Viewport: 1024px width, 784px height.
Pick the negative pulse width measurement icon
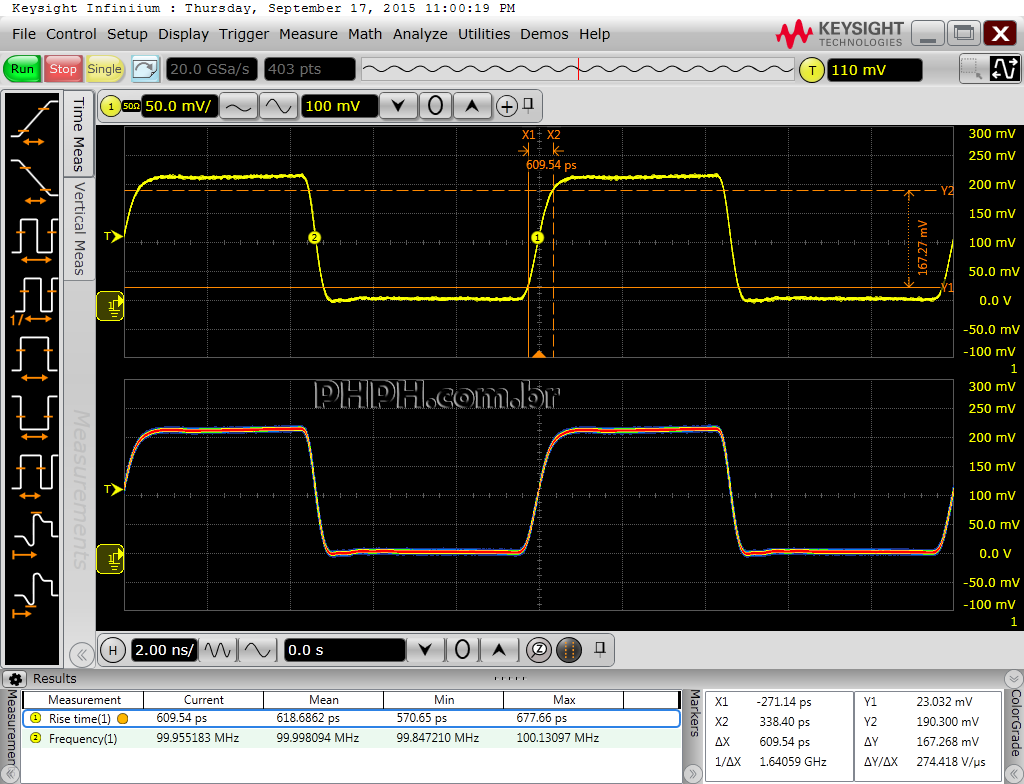[33, 412]
